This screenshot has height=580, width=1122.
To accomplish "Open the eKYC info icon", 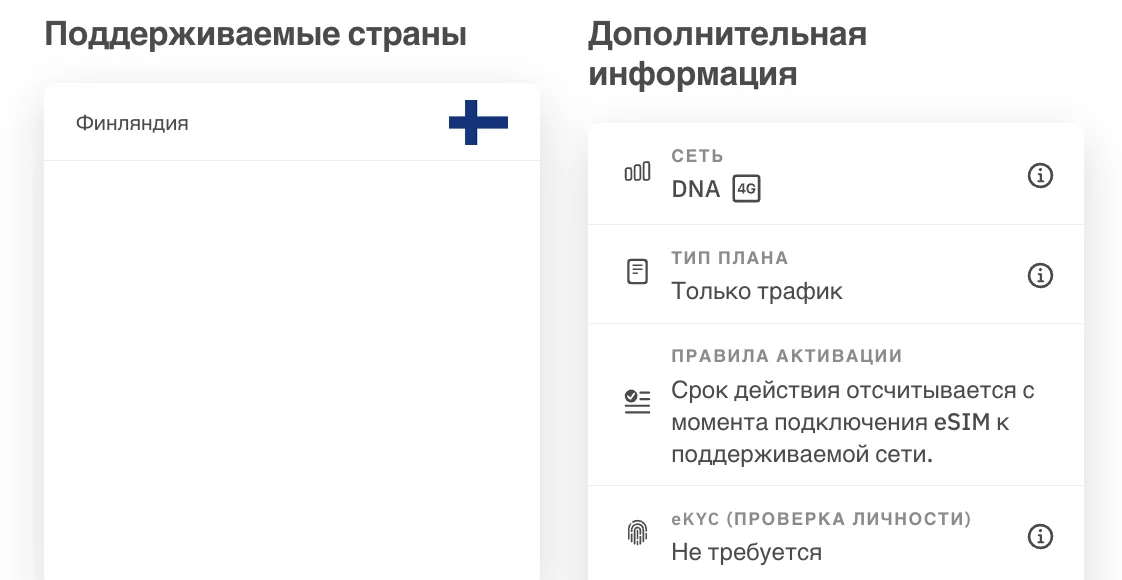I will 1040,536.
